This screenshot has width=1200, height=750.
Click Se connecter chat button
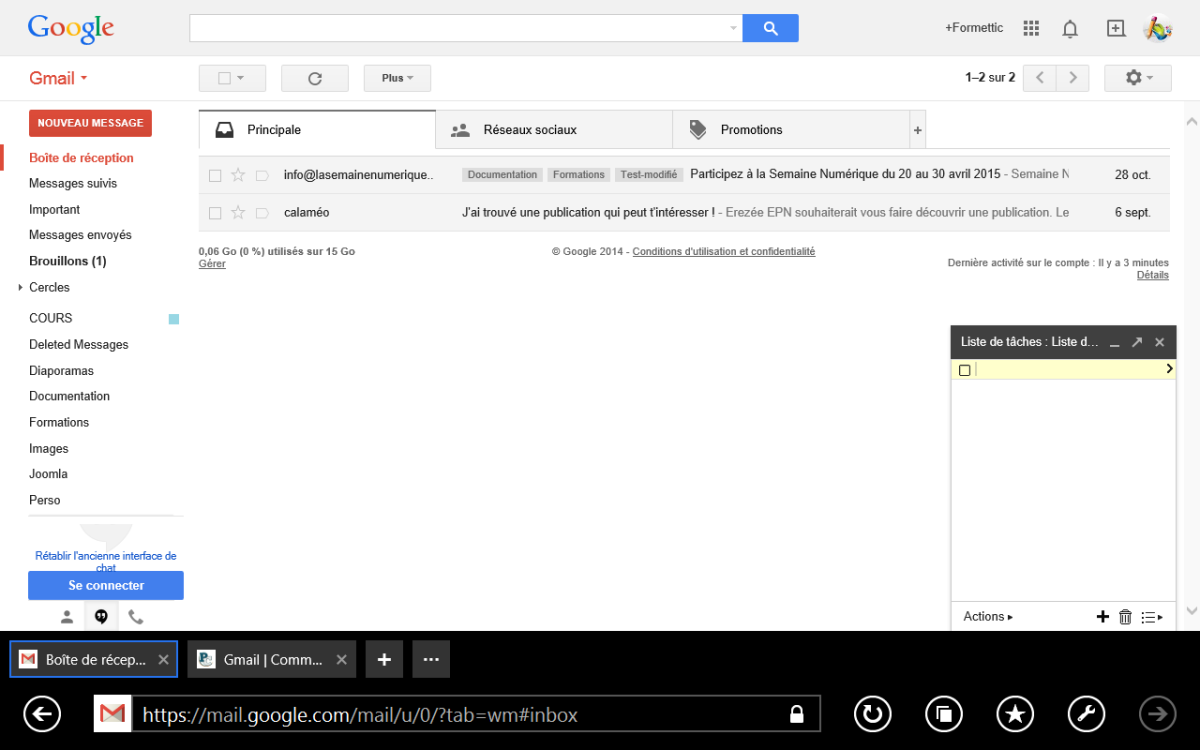[106, 585]
